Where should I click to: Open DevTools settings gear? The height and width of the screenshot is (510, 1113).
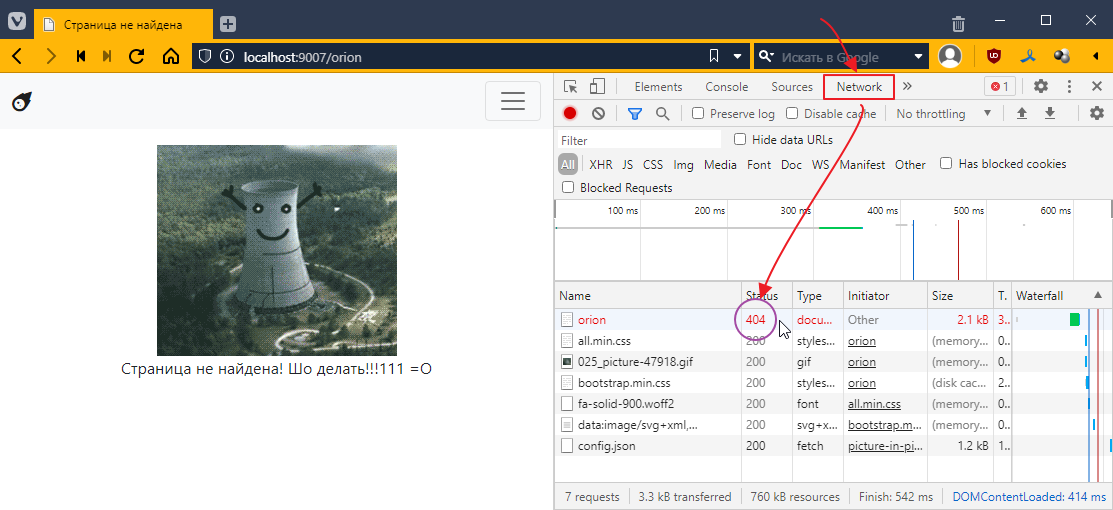pos(1040,87)
